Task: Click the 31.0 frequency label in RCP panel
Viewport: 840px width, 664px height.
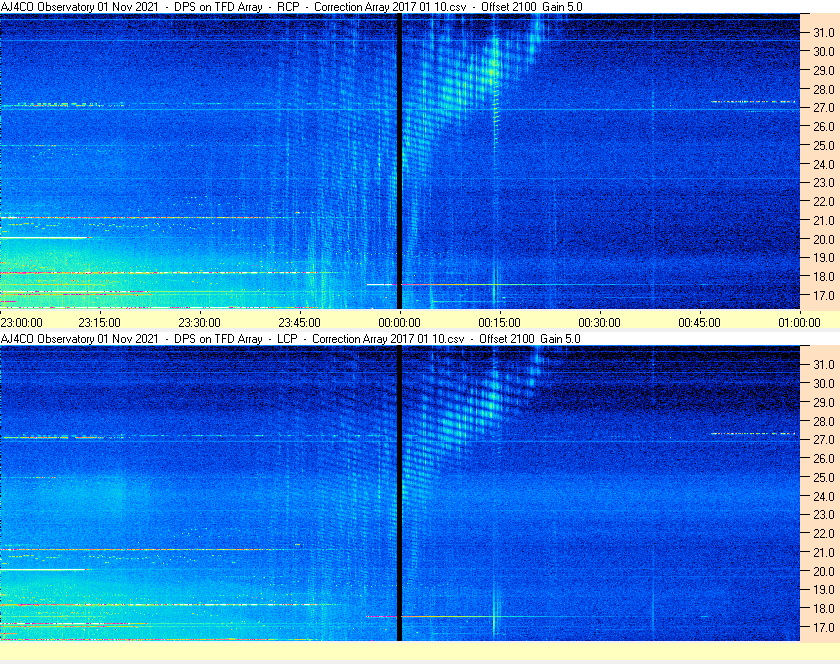Action: pyautogui.click(x=824, y=33)
